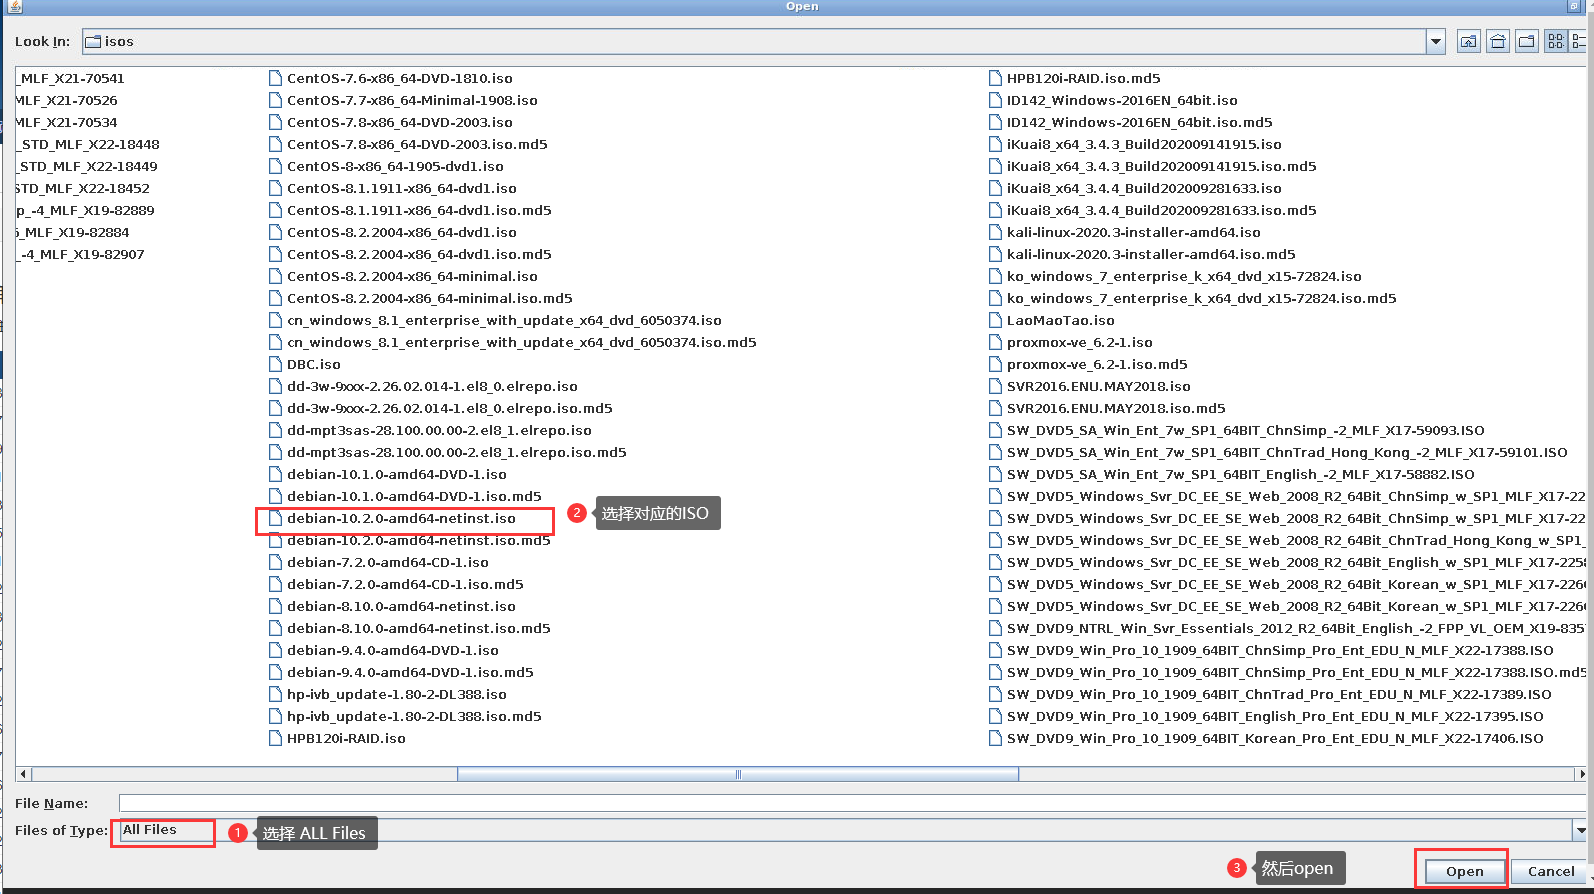Viewport: 1594px width, 894px height.
Task: Click the Up One Level folder icon
Action: [1468, 42]
